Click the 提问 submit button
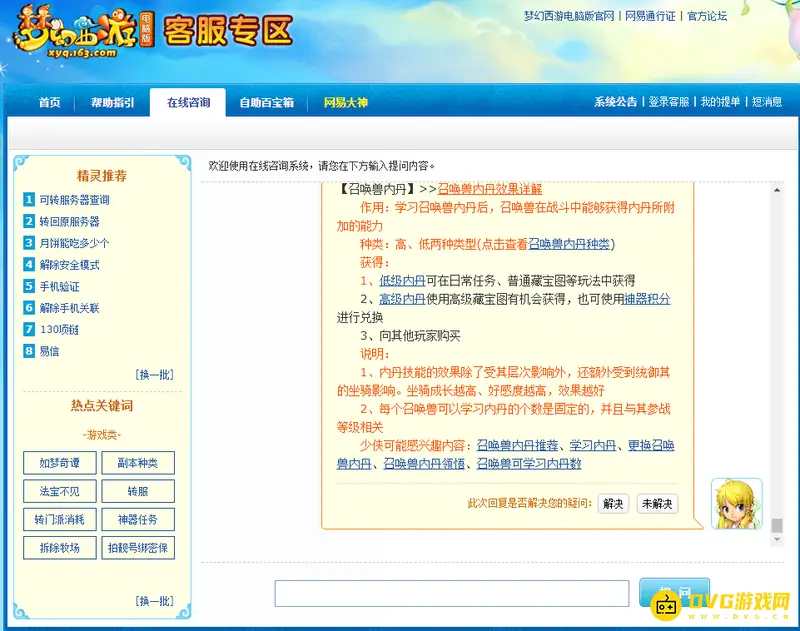The image size is (800, 631). [674, 593]
